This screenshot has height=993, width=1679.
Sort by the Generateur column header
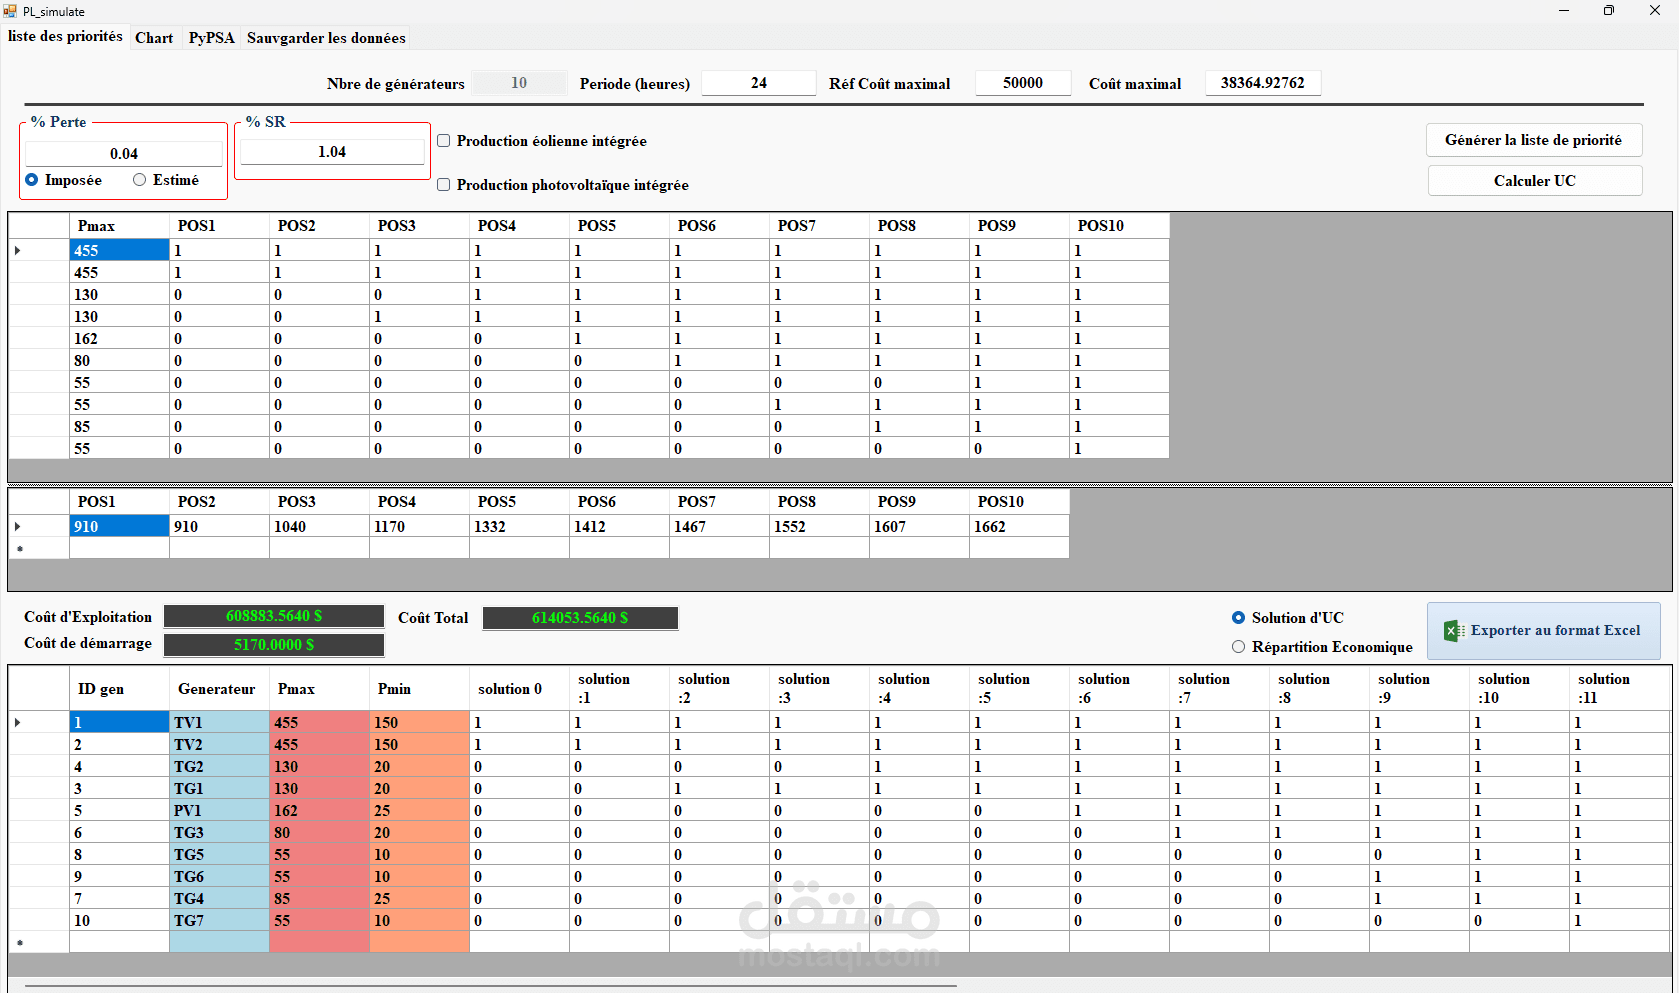[x=219, y=689]
